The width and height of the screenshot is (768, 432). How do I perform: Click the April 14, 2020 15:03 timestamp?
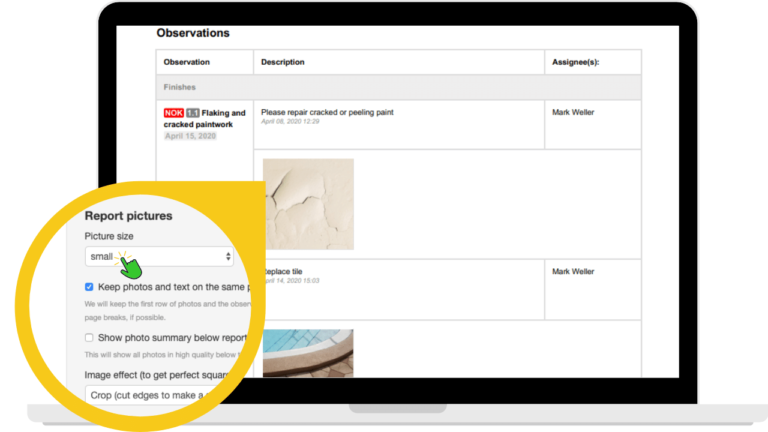click(x=292, y=281)
